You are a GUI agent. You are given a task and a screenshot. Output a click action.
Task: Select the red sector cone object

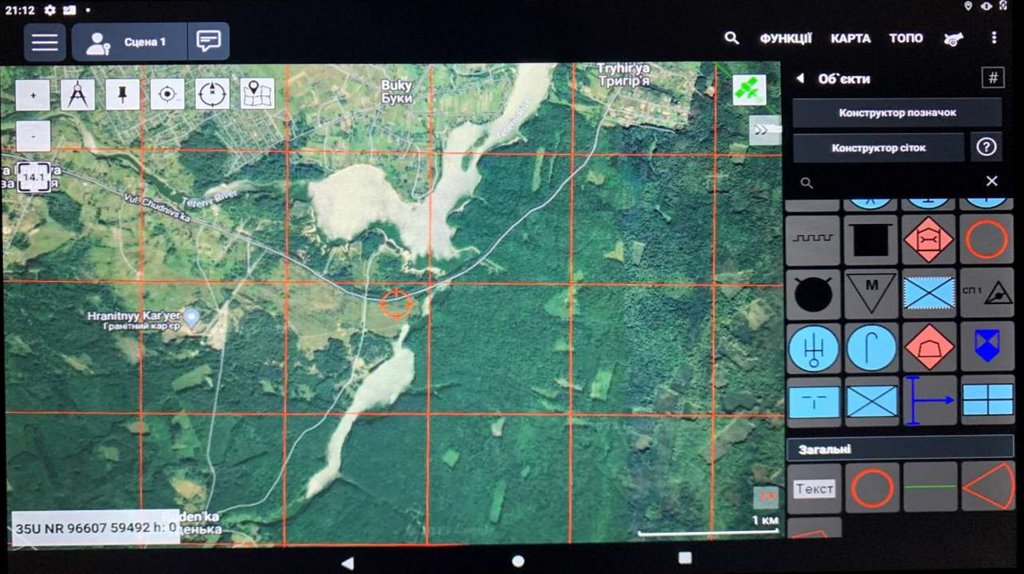click(x=987, y=488)
